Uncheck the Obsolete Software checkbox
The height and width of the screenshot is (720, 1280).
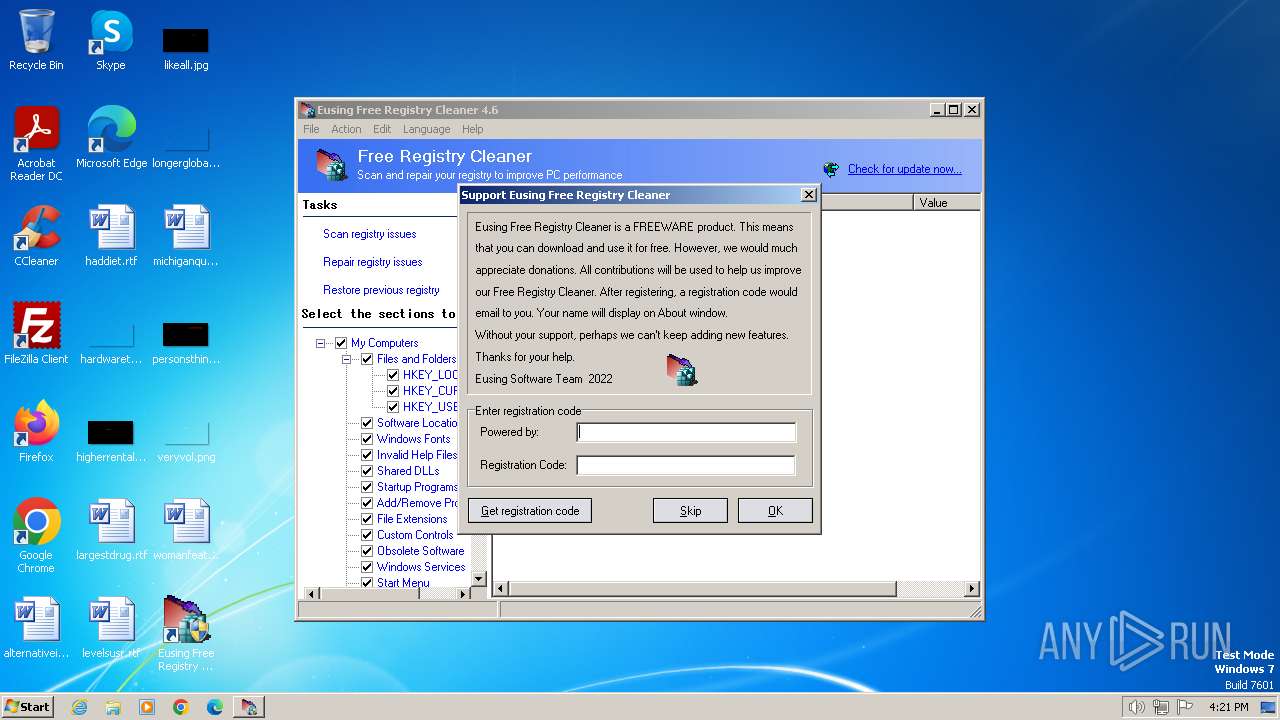(367, 551)
